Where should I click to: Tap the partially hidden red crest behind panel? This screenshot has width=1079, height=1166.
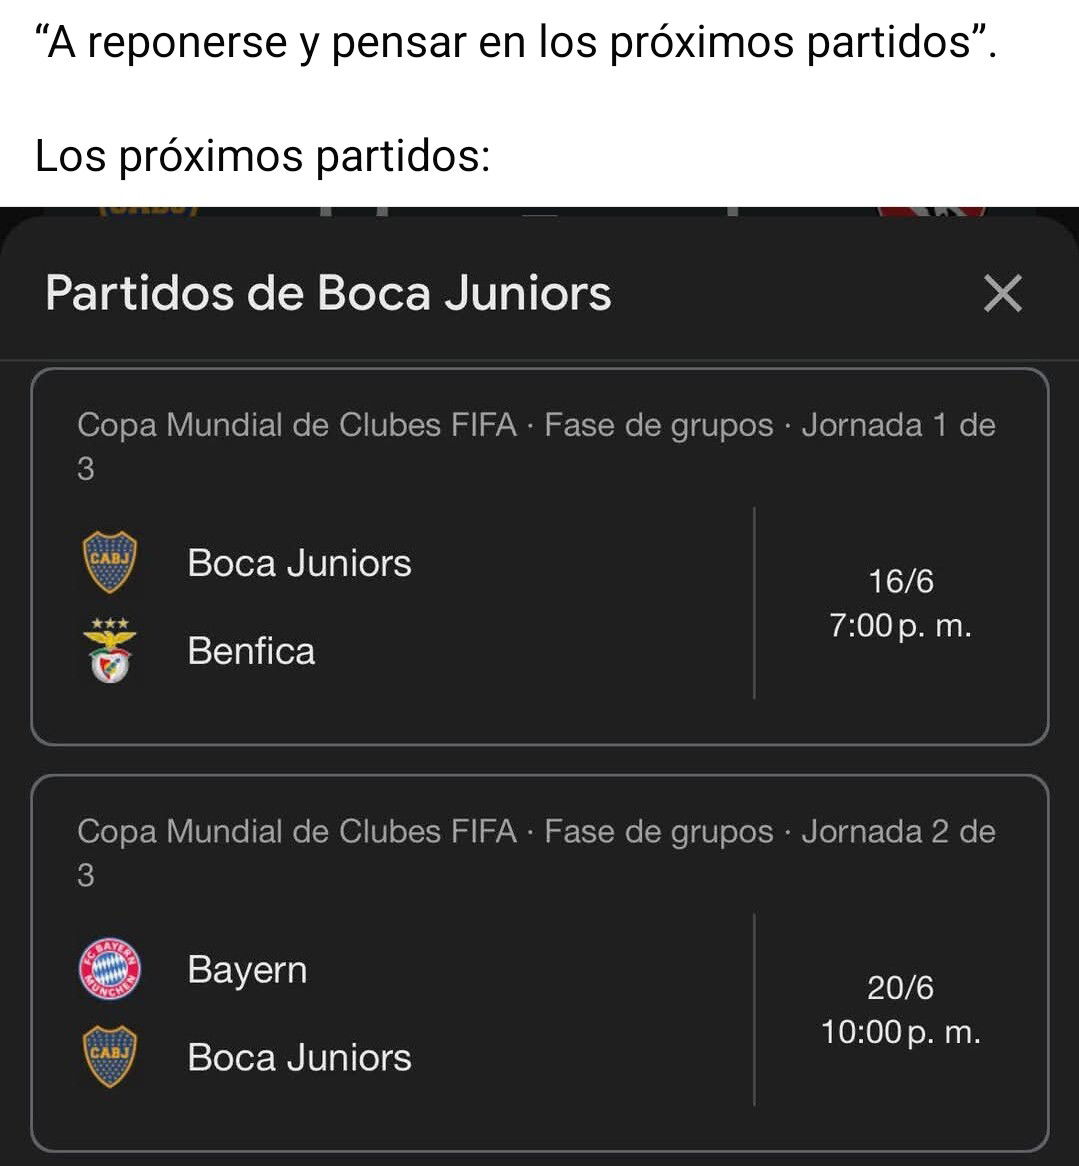click(x=933, y=212)
